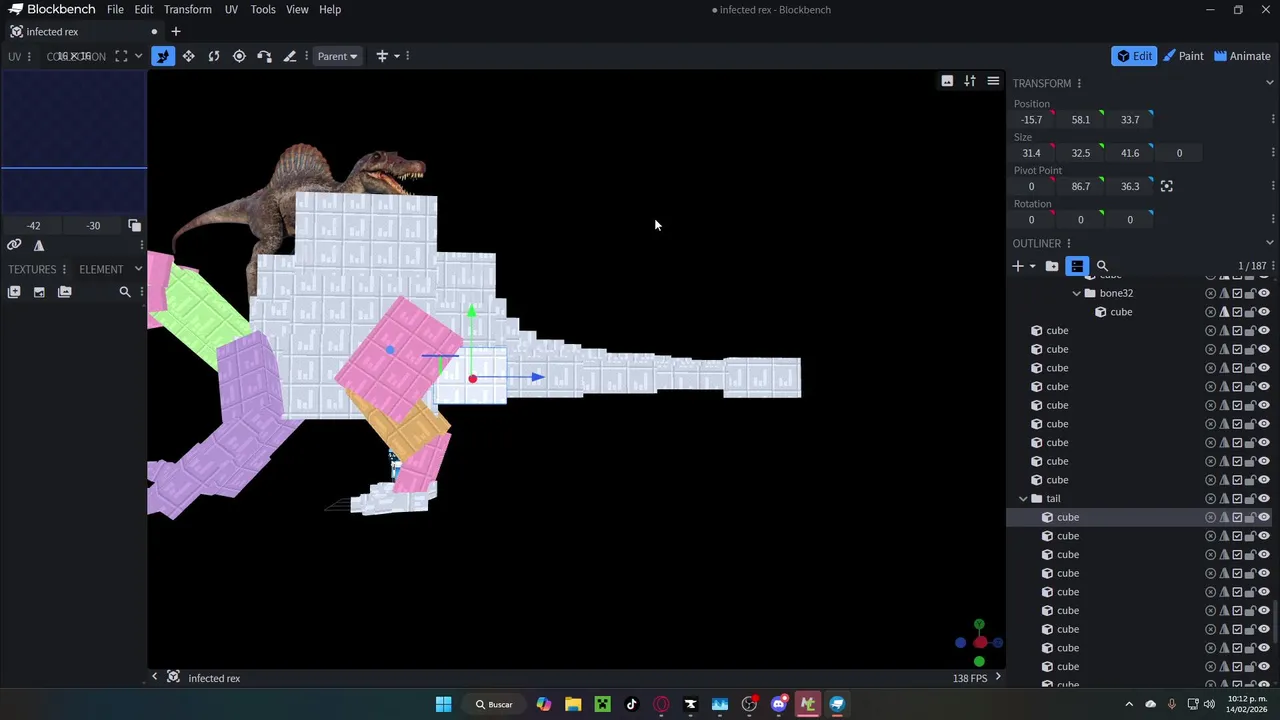This screenshot has height=720, width=1280.
Task: Click the Buscar taskbar search box
Action: [x=493, y=704]
